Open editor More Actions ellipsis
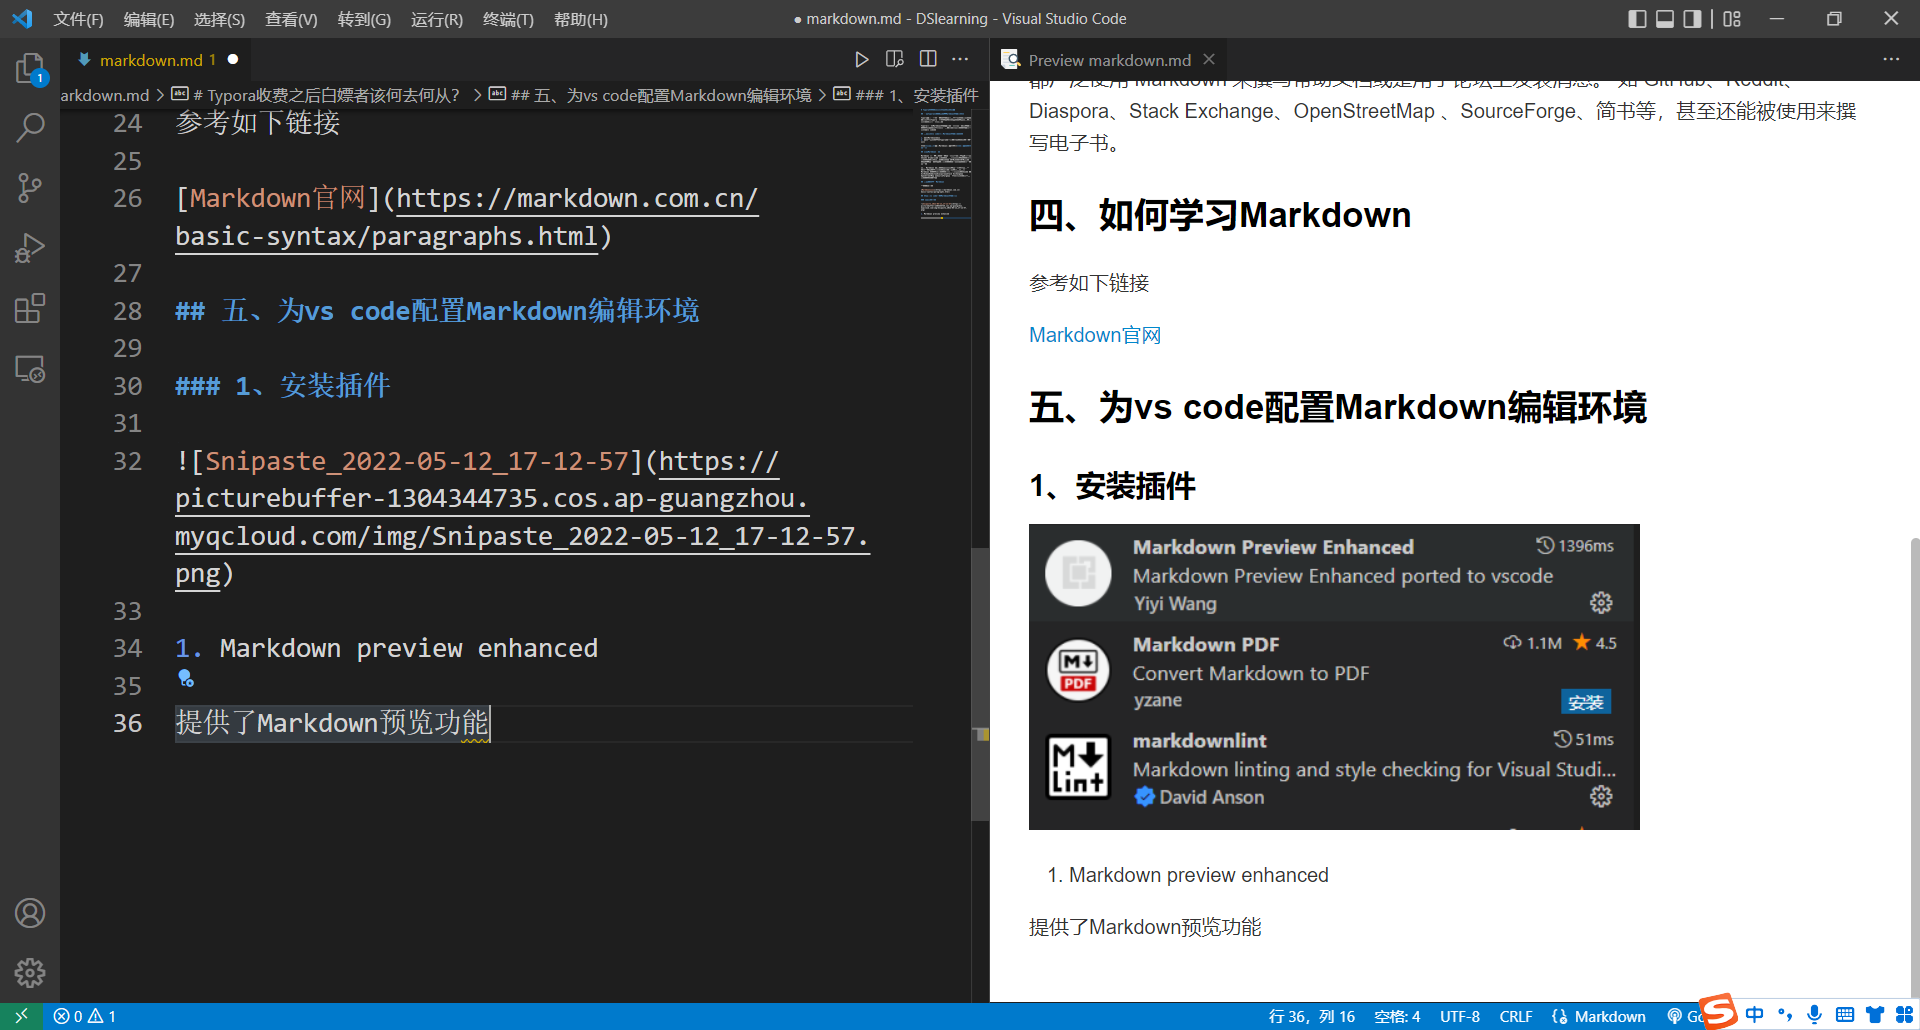 (960, 60)
